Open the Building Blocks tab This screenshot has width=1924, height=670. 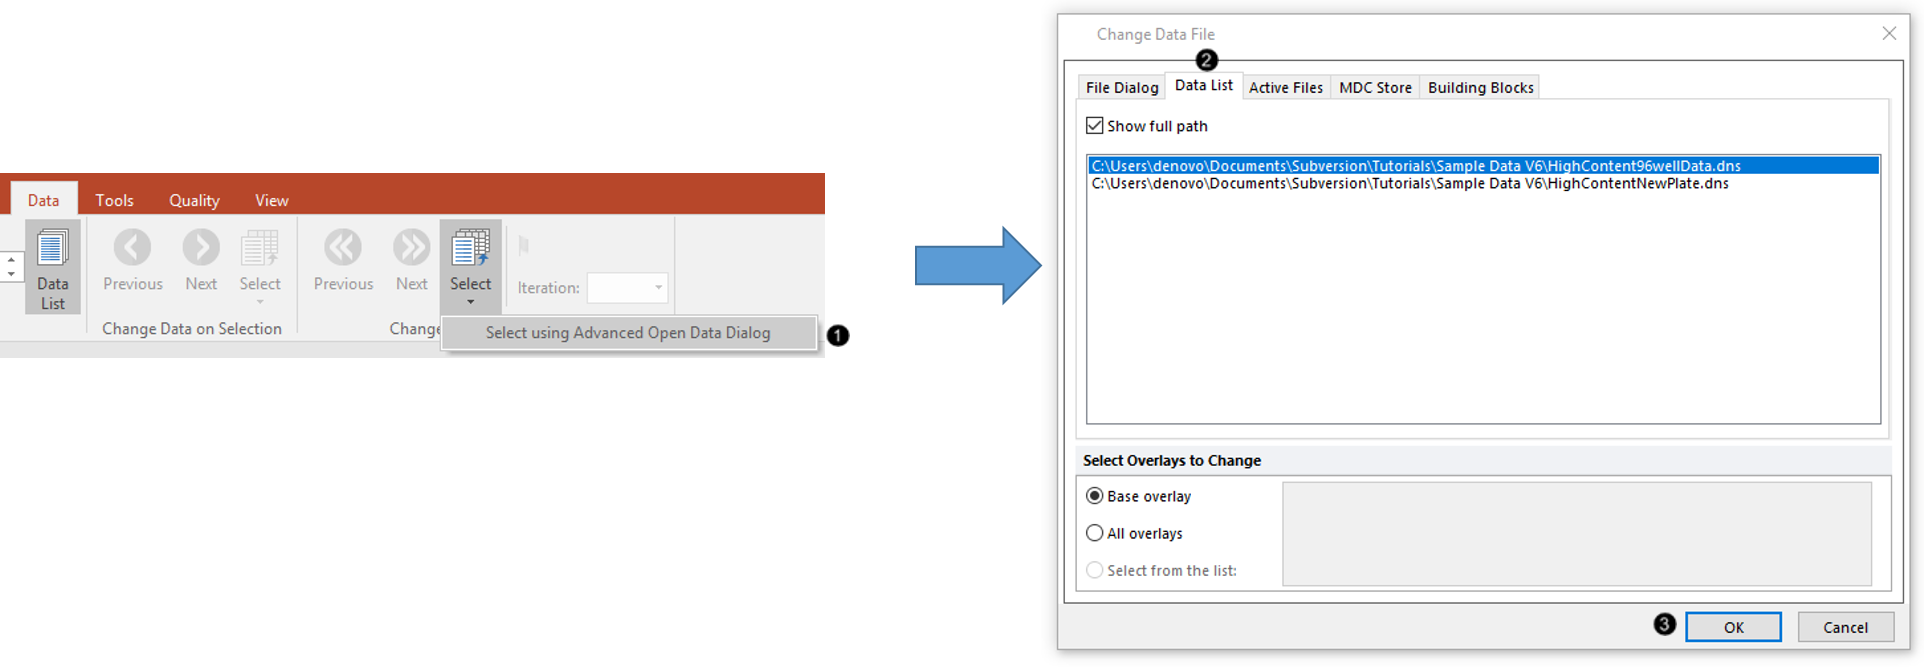coord(1481,88)
